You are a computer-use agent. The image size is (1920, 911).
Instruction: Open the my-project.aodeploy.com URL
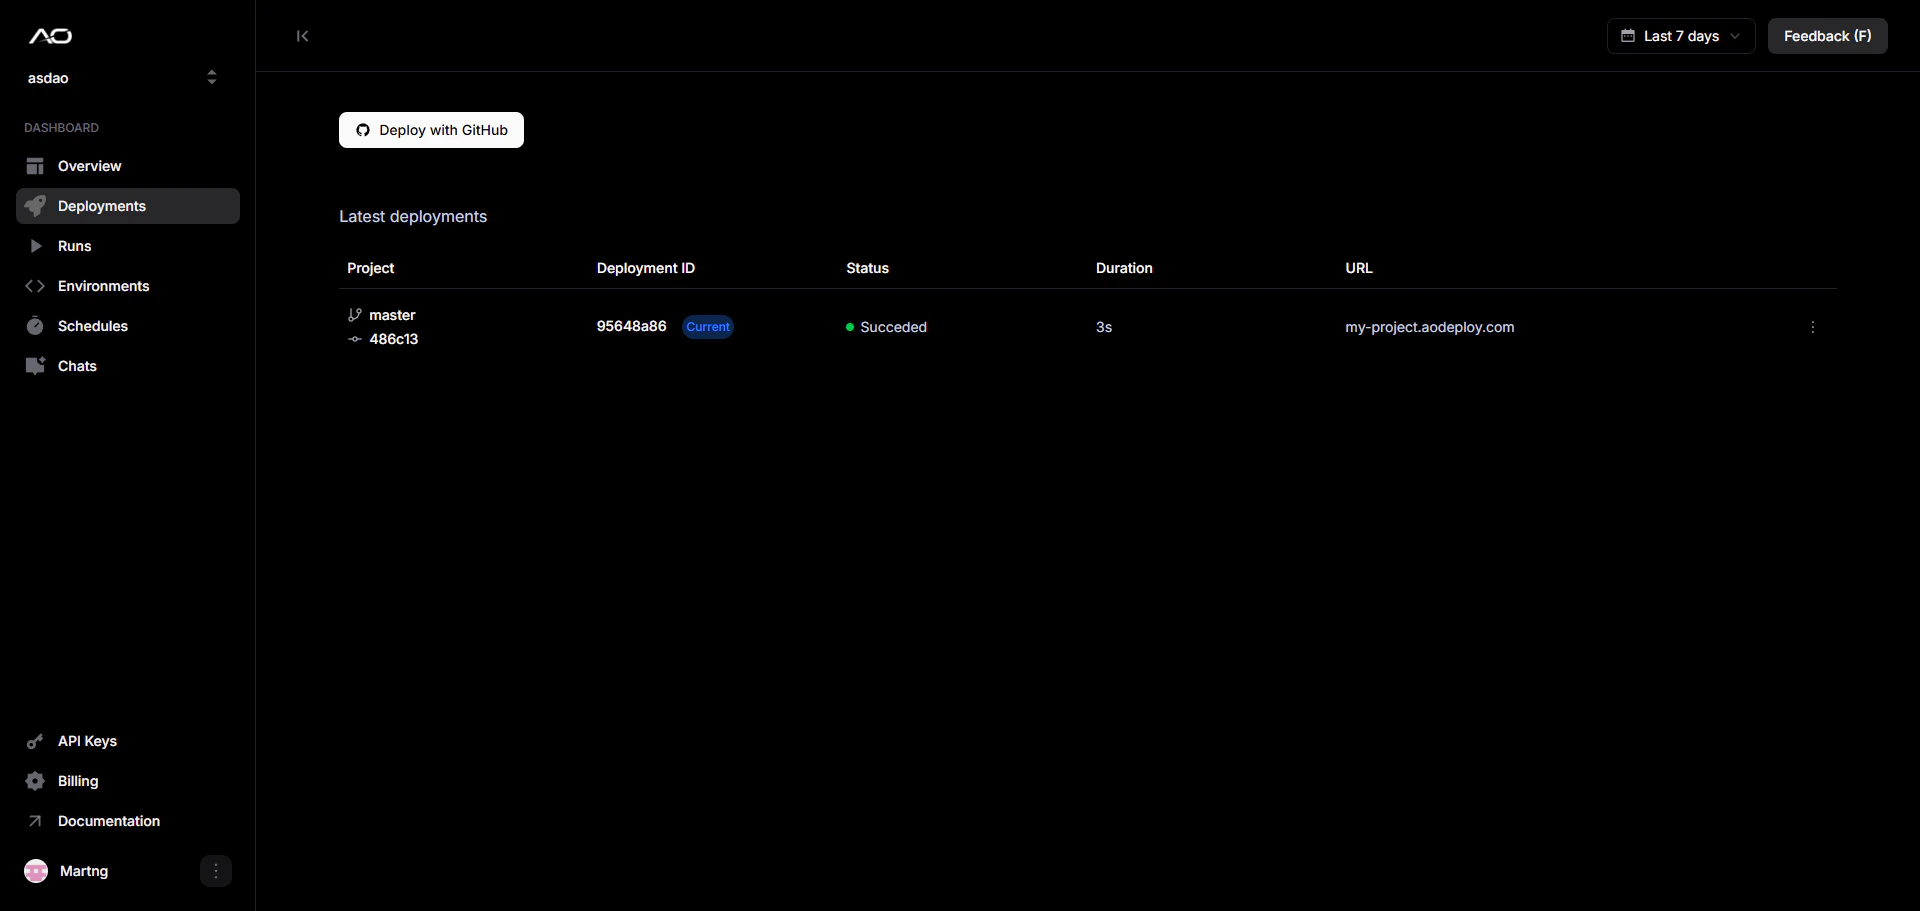click(1430, 327)
